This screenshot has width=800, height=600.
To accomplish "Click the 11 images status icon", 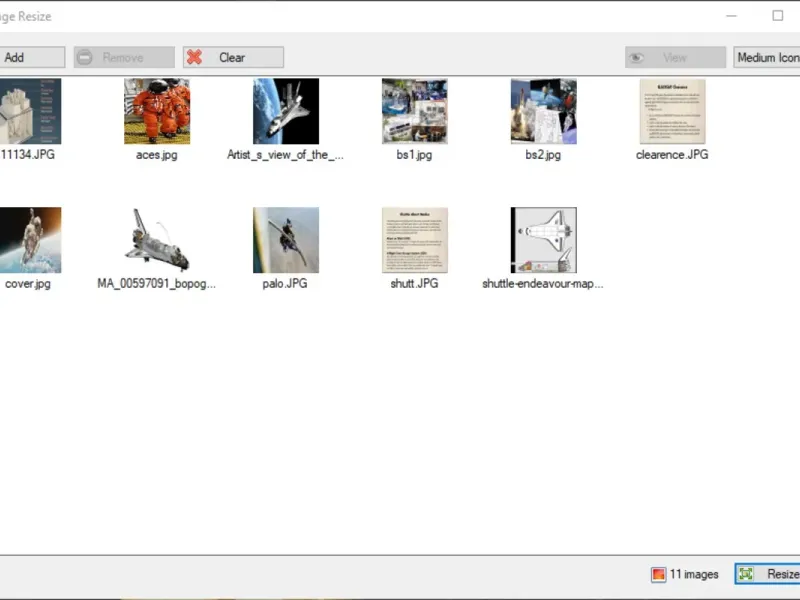I will pyautogui.click(x=659, y=574).
